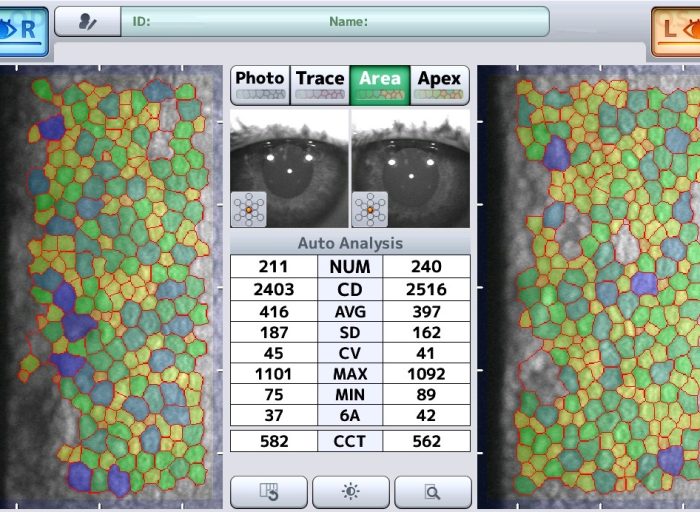This screenshot has width=700, height=512.
Task: Select the left eye L button
Action: (676, 29)
